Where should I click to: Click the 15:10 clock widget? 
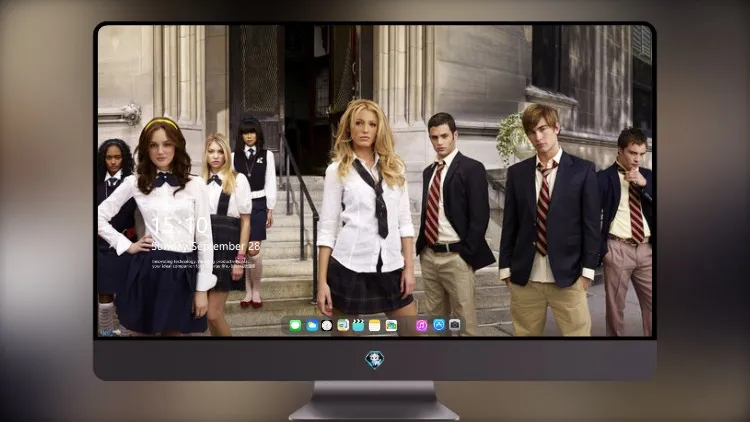[179, 225]
